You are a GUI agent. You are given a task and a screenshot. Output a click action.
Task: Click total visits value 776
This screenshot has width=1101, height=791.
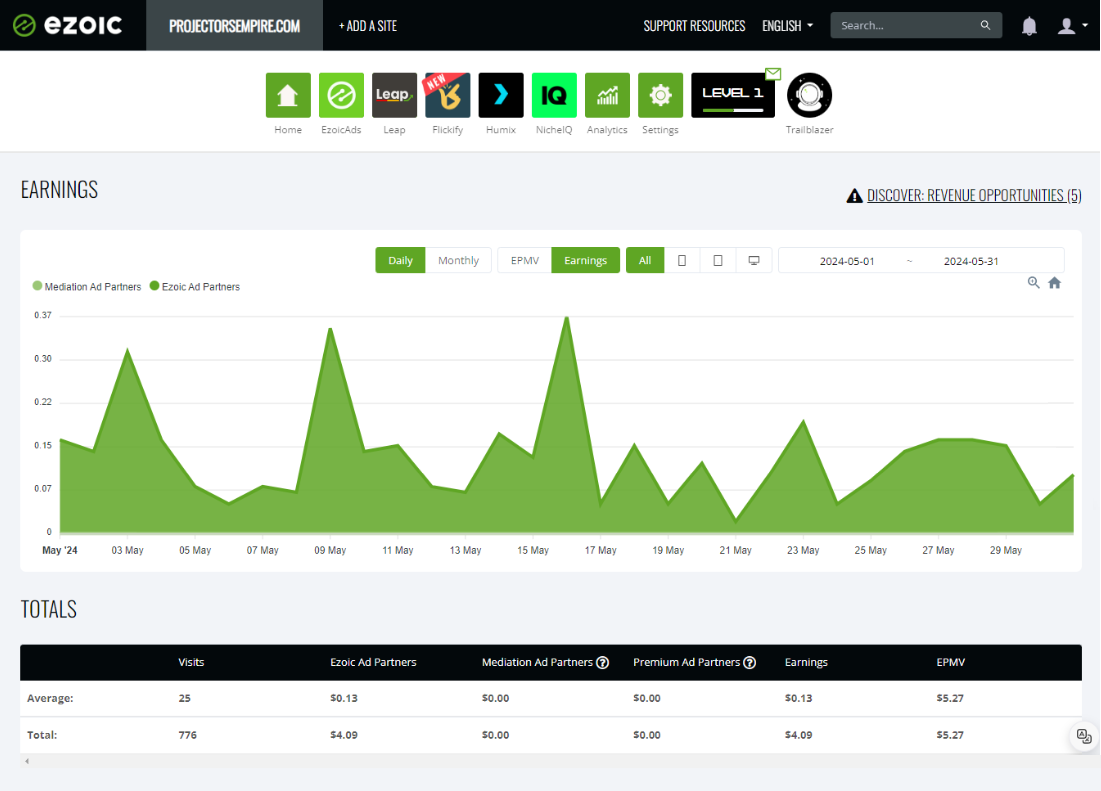click(187, 735)
